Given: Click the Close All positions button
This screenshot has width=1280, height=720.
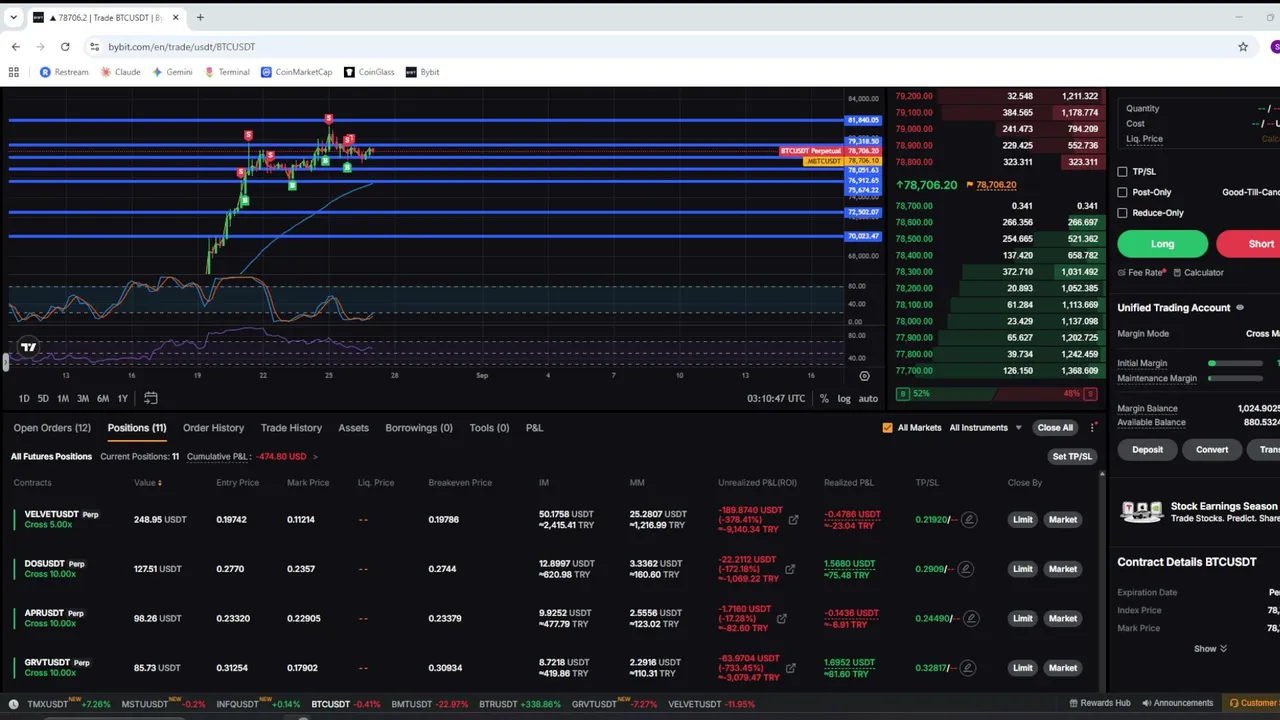Looking at the screenshot, I should coord(1054,428).
